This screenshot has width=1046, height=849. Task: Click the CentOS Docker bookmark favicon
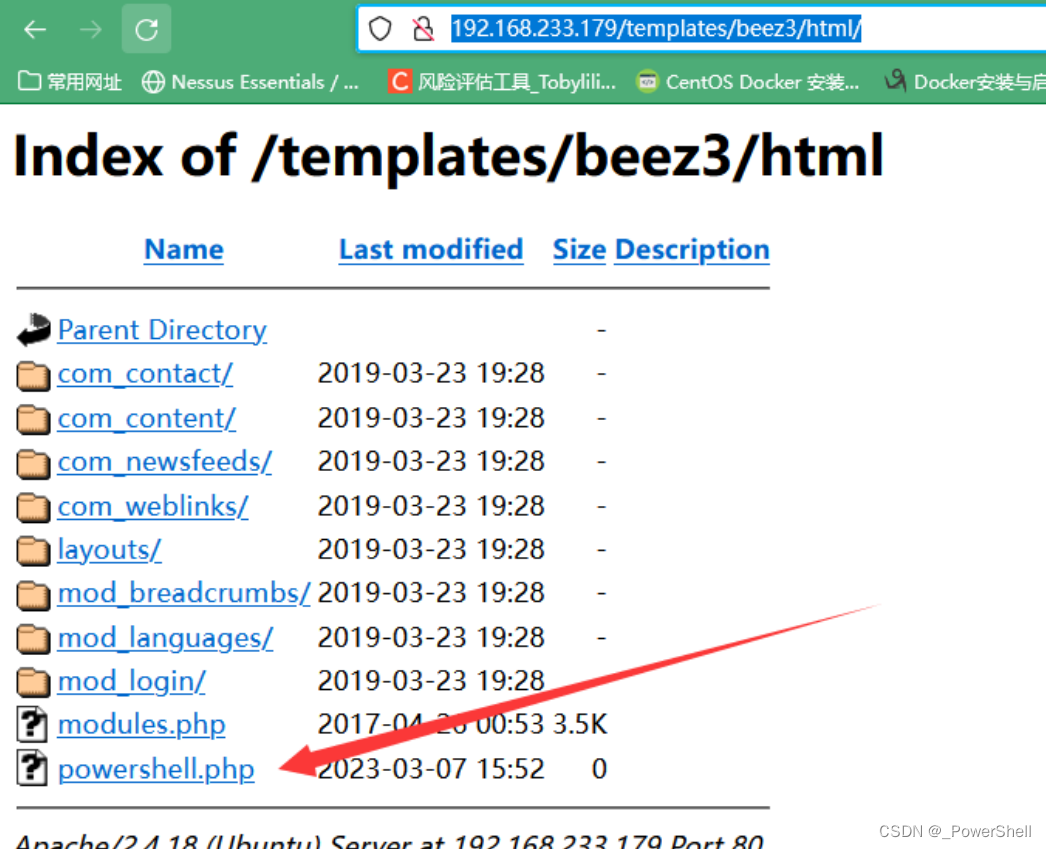coord(646,82)
